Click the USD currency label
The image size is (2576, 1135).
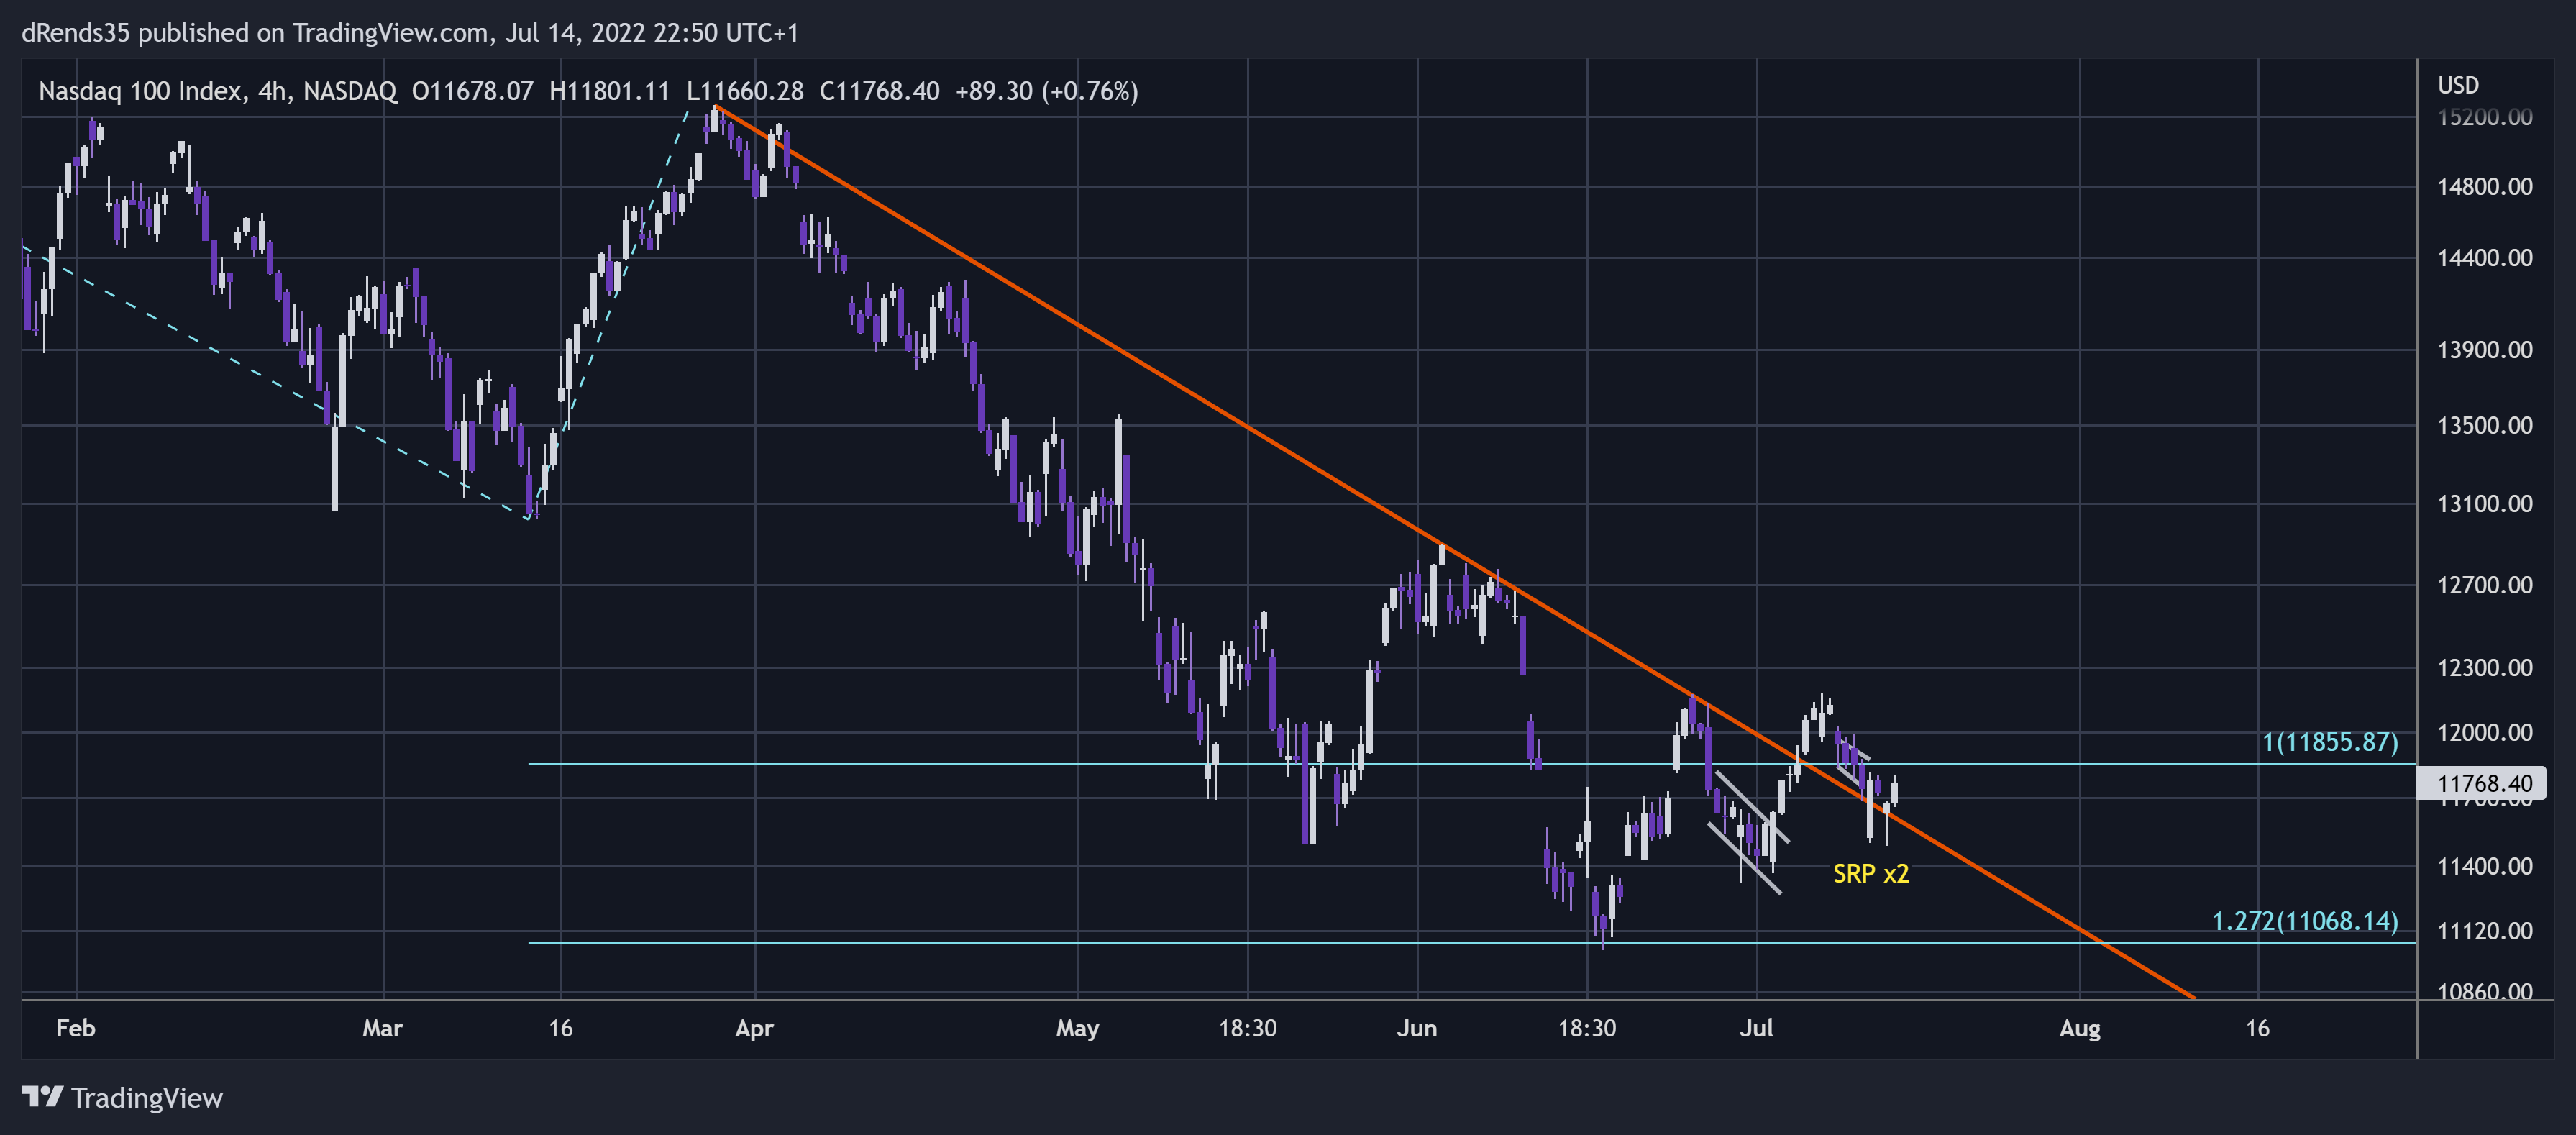2458,85
